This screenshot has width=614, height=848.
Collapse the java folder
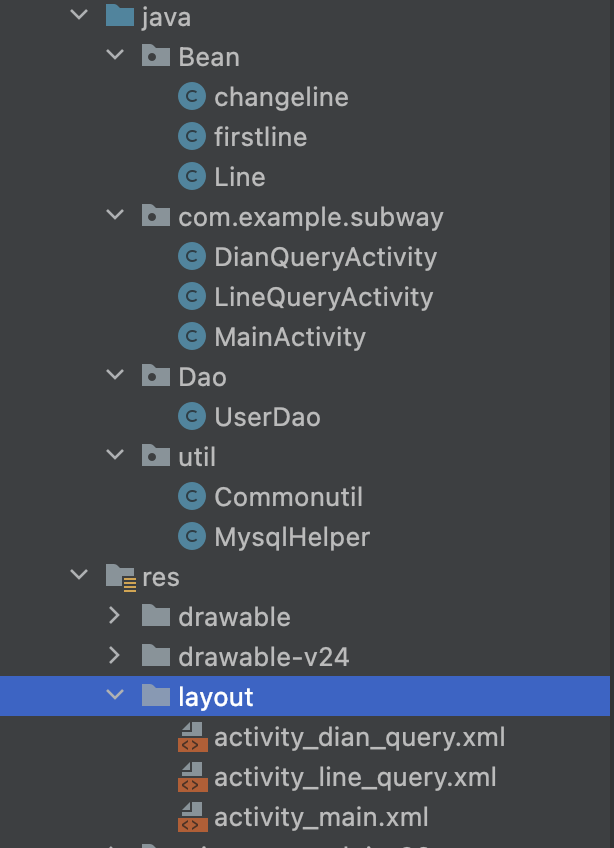tap(79, 17)
